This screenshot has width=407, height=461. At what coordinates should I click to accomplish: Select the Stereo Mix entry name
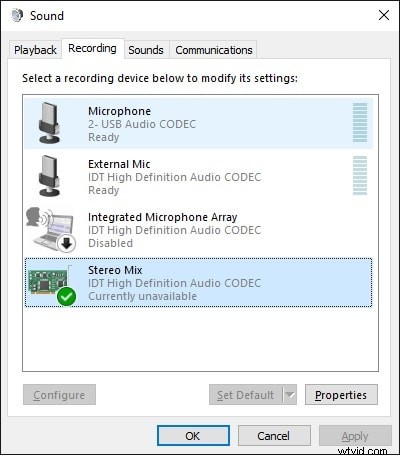pyautogui.click(x=115, y=270)
